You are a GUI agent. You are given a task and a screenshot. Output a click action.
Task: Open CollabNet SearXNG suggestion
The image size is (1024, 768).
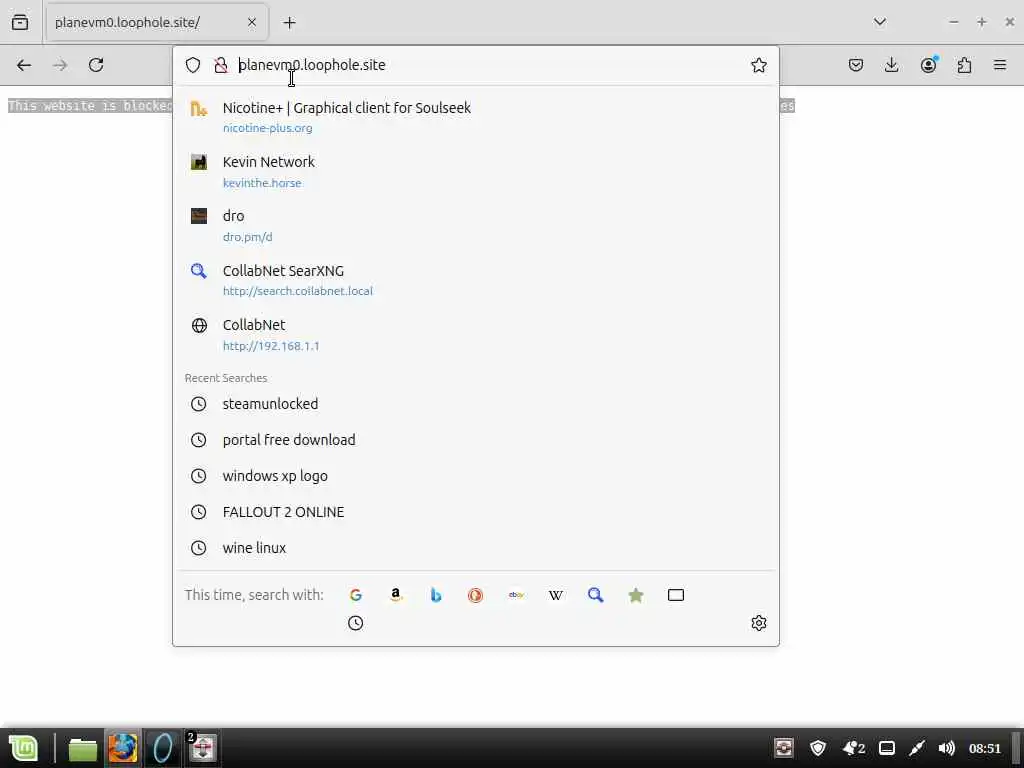[x=475, y=280]
